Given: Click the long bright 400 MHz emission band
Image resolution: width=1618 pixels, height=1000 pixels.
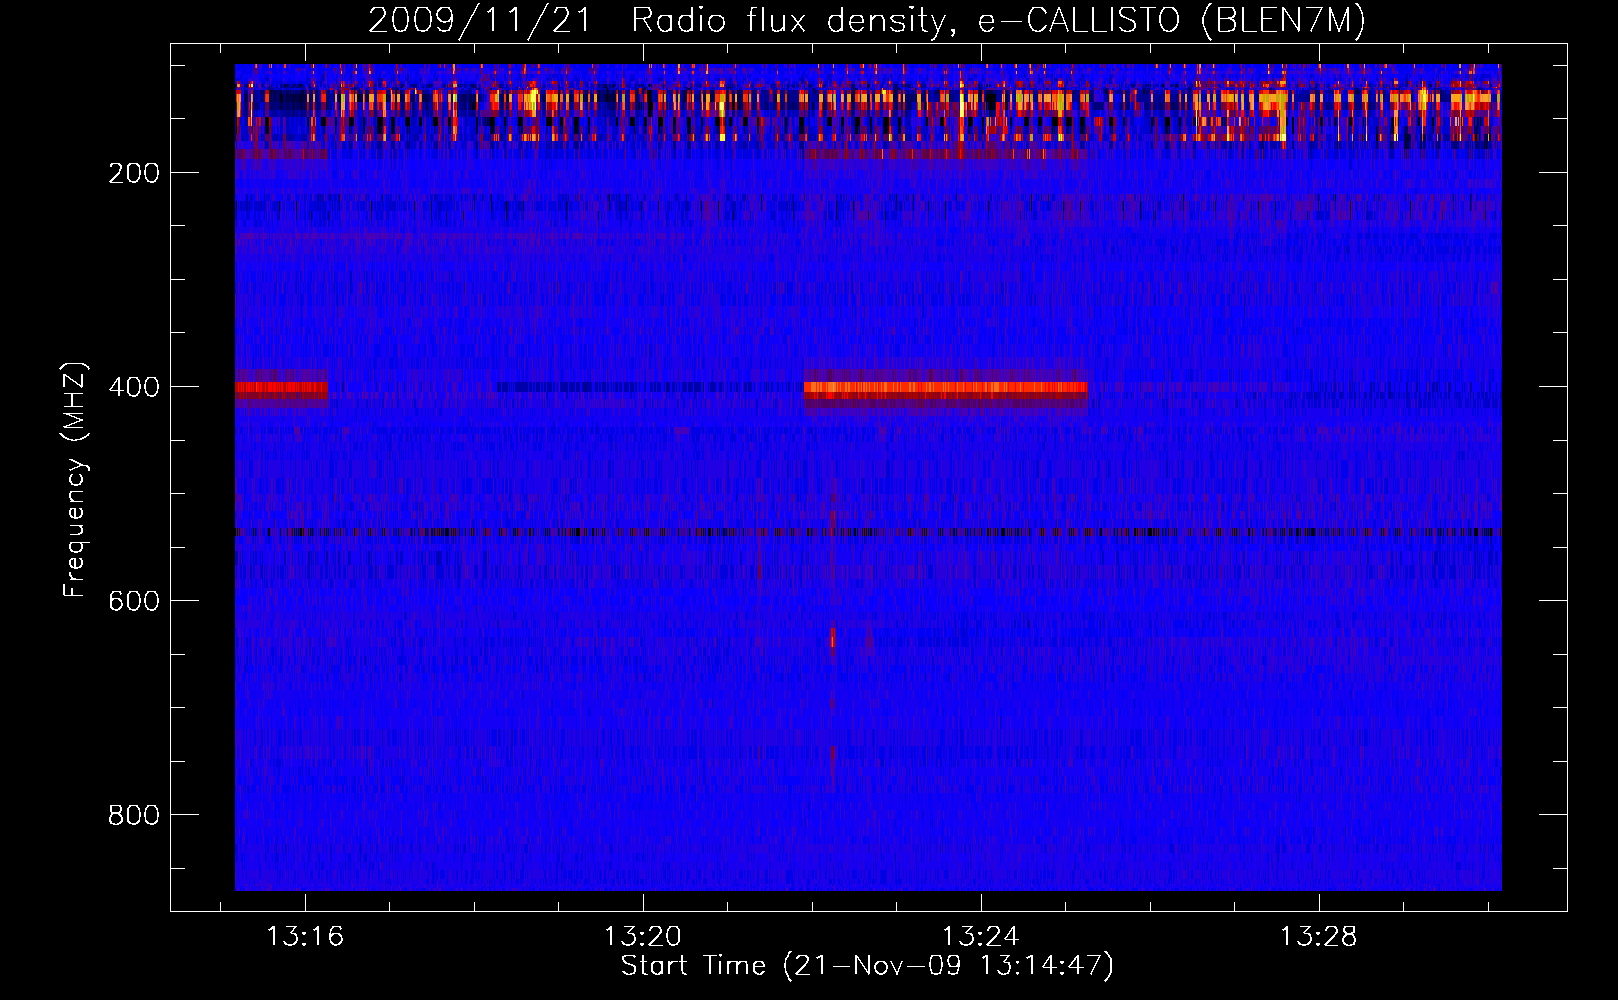Looking at the screenshot, I should coord(945,389).
